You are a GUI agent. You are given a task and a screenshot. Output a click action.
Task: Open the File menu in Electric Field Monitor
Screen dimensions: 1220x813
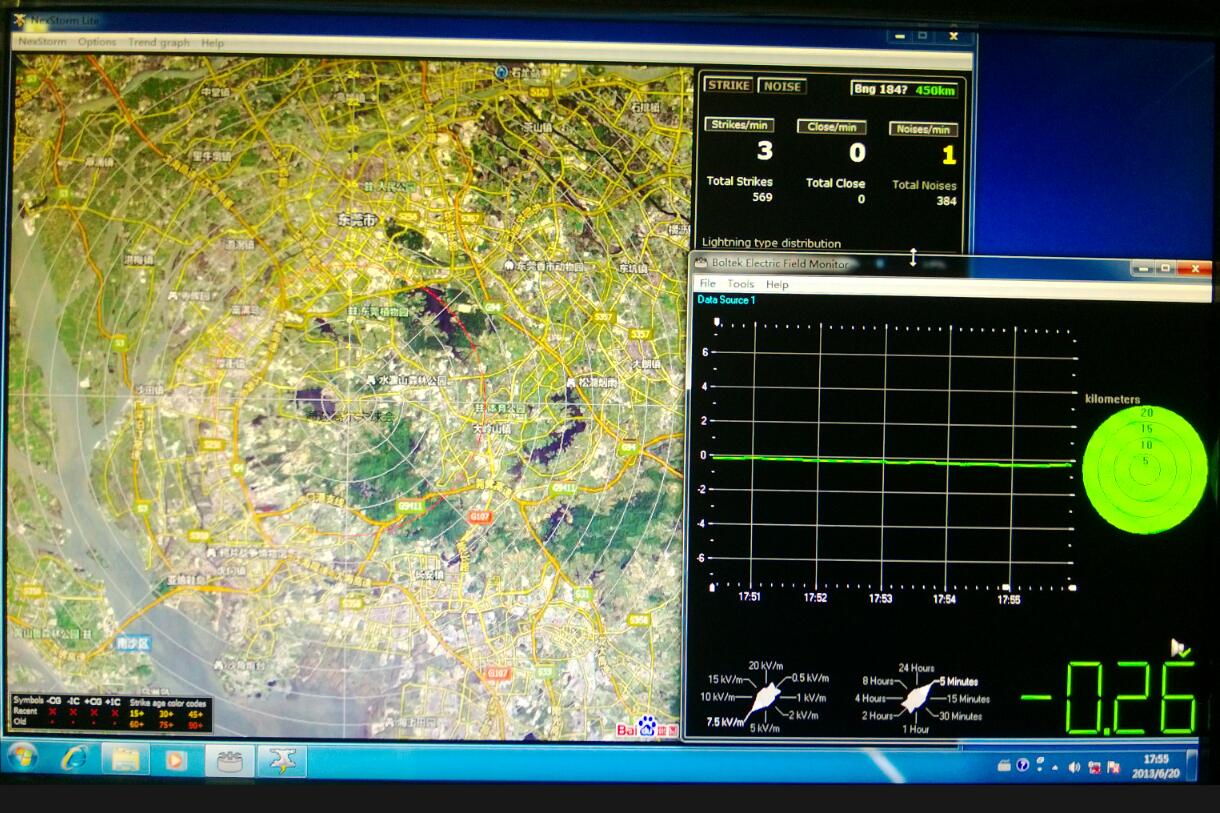pos(707,284)
